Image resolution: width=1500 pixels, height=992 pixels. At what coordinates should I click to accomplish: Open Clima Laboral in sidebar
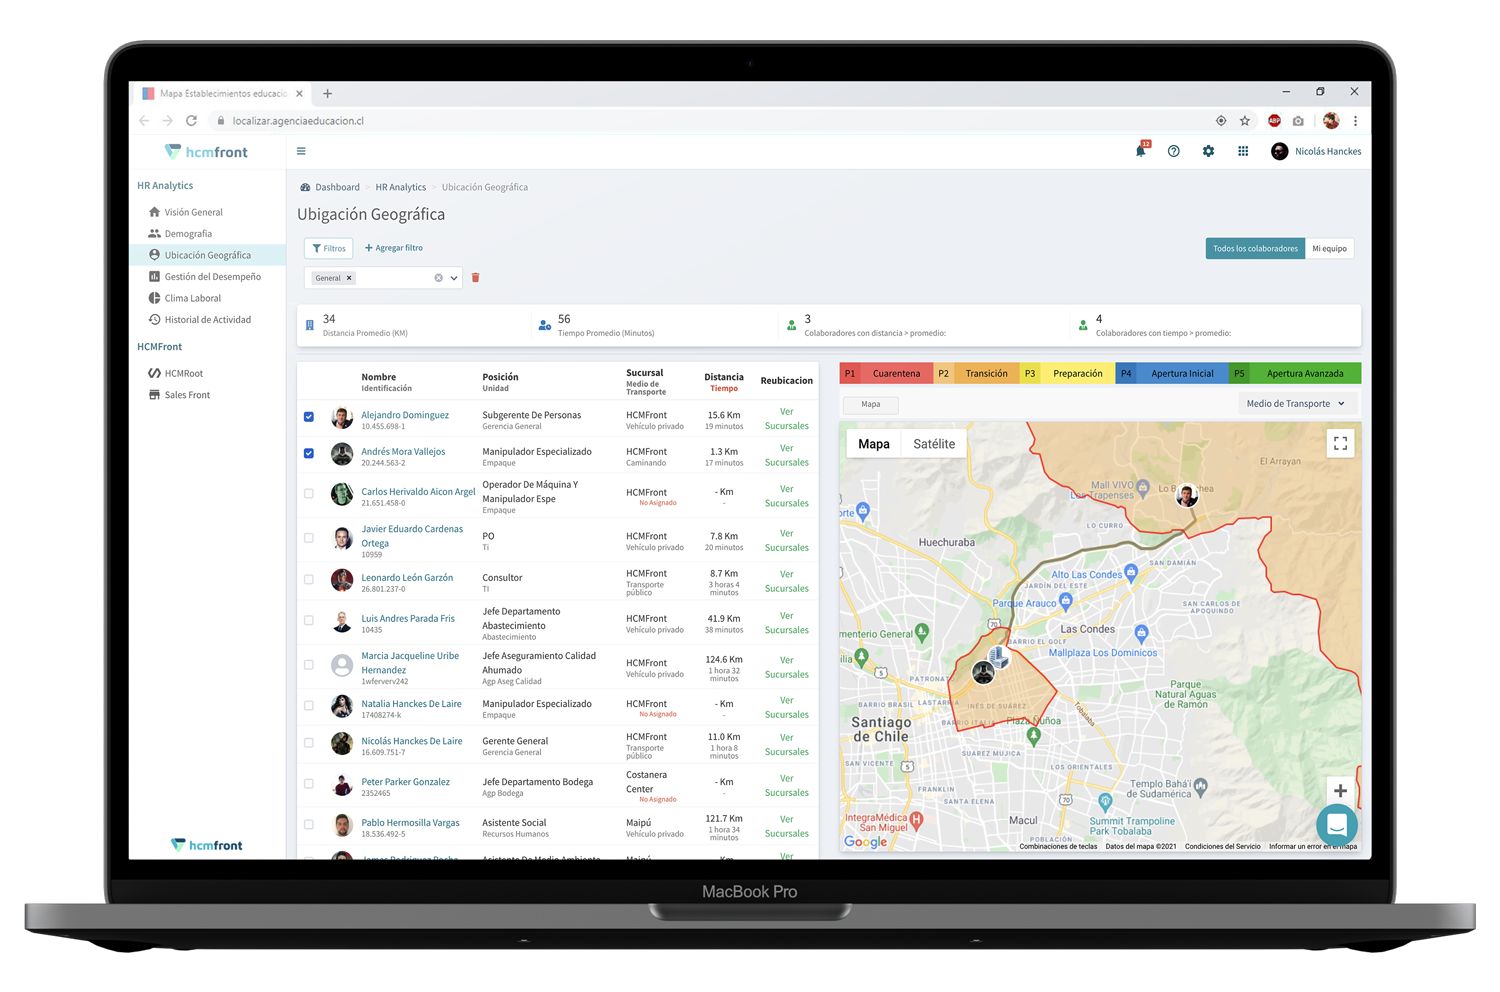tap(192, 298)
